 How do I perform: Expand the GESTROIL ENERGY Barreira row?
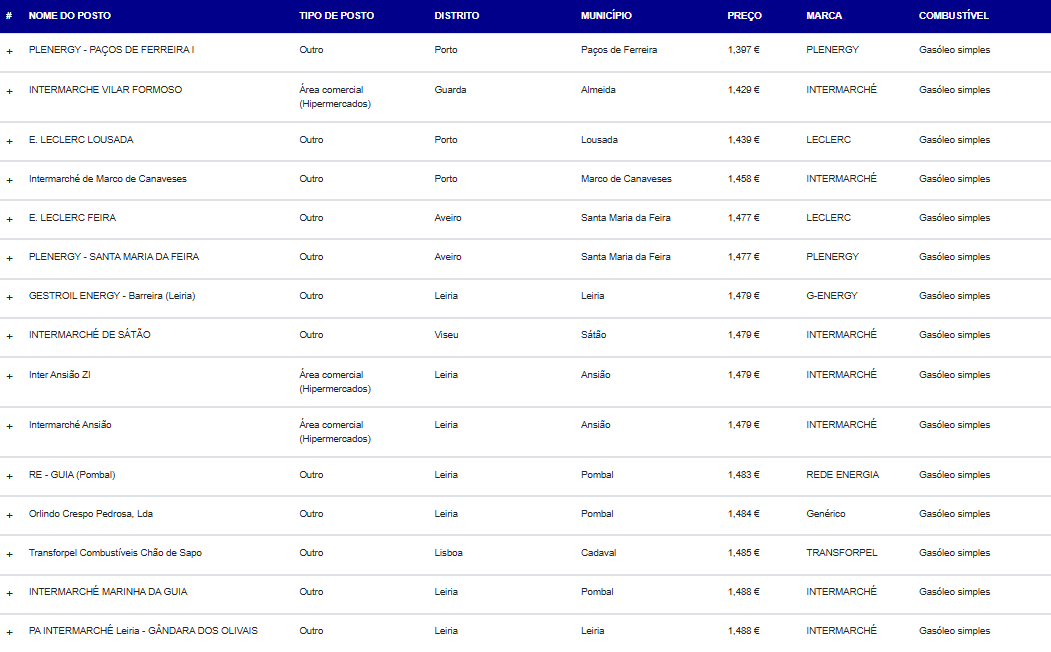[x=10, y=297]
